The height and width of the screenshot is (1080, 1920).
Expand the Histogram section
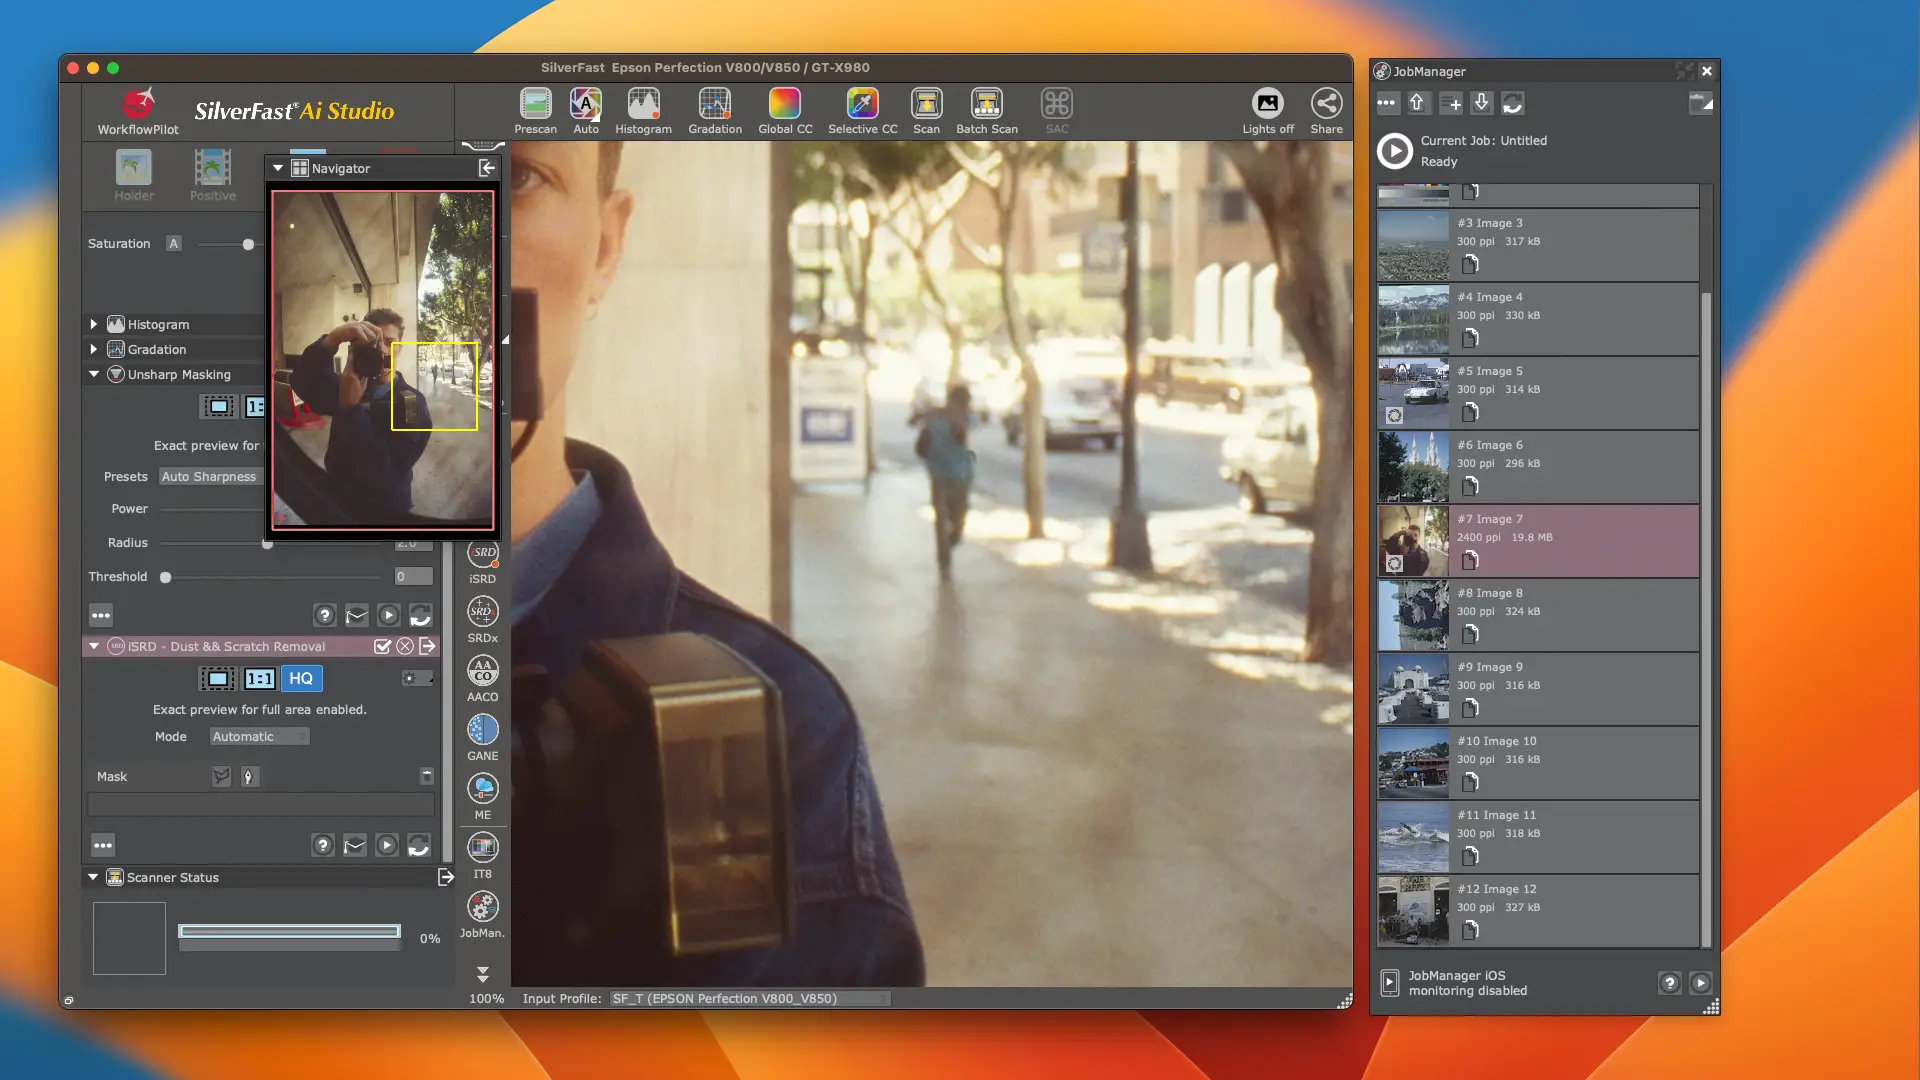(94, 324)
